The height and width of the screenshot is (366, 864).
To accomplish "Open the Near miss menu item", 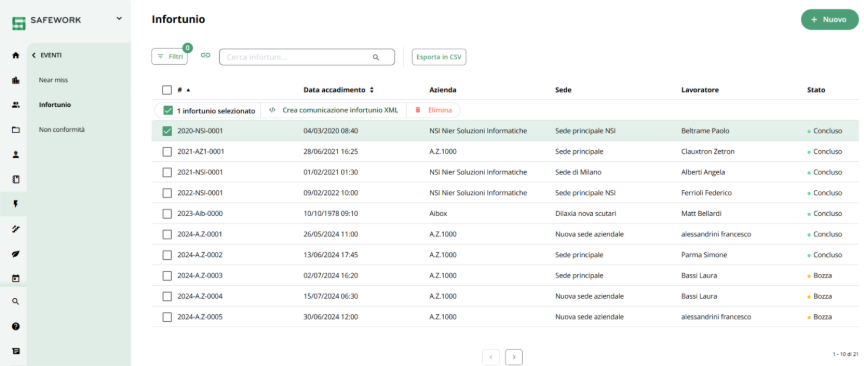I will pos(53,80).
